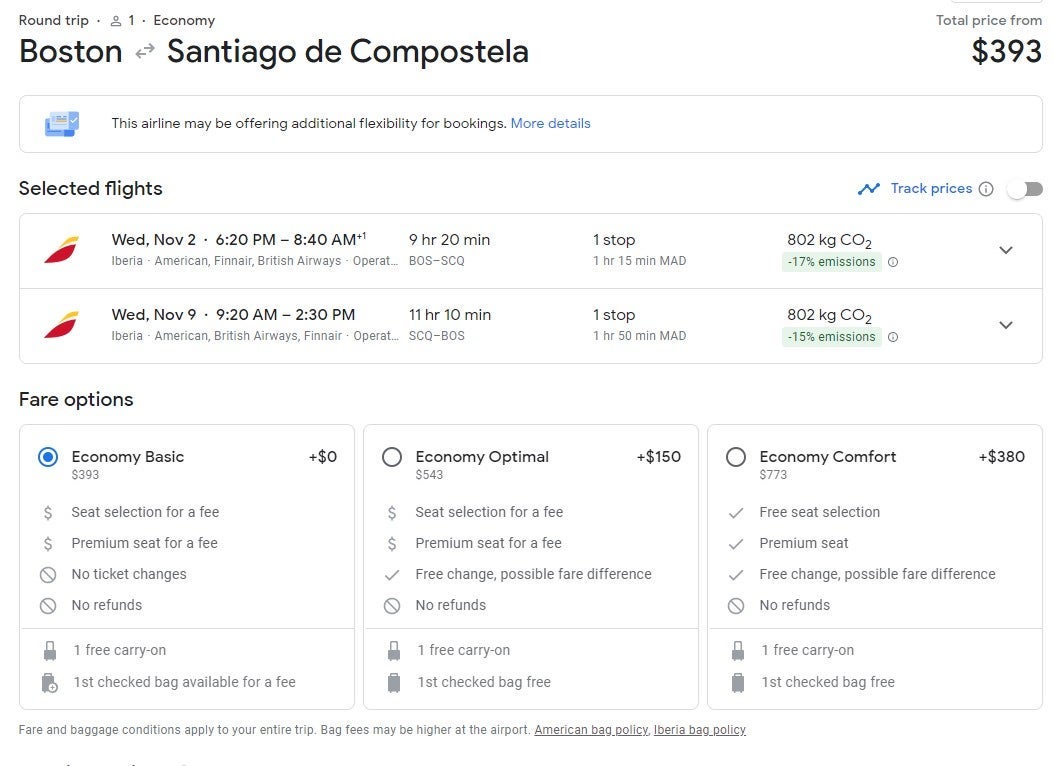Viewport: 1054px width, 766px height.
Task: Click the emissions info icon for Nov 9 flight
Action: (x=893, y=337)
